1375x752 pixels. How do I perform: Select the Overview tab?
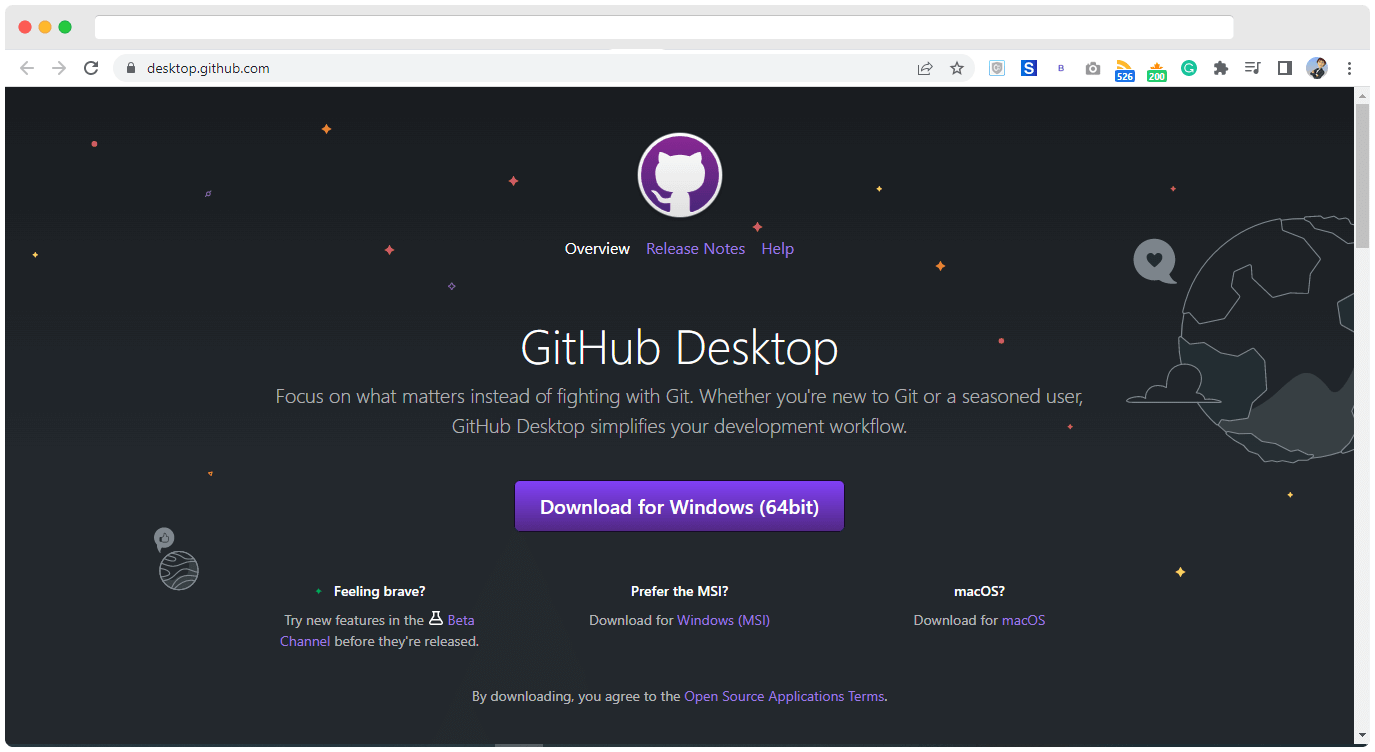click(x=597, y=249)
